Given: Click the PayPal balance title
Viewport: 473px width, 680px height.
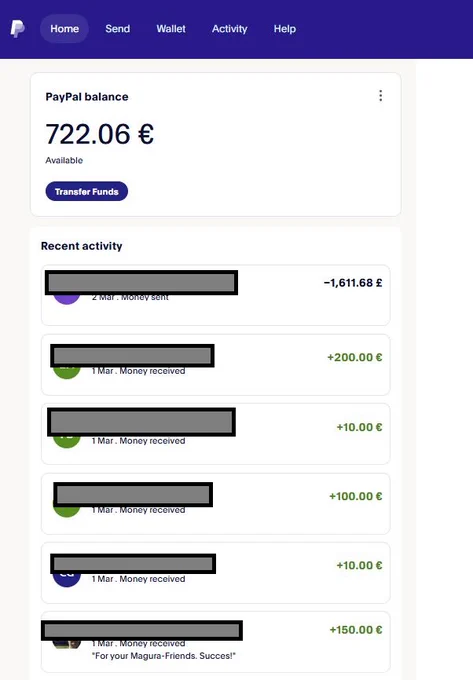Looking at the screenshot, I should (x=87, y=97).
